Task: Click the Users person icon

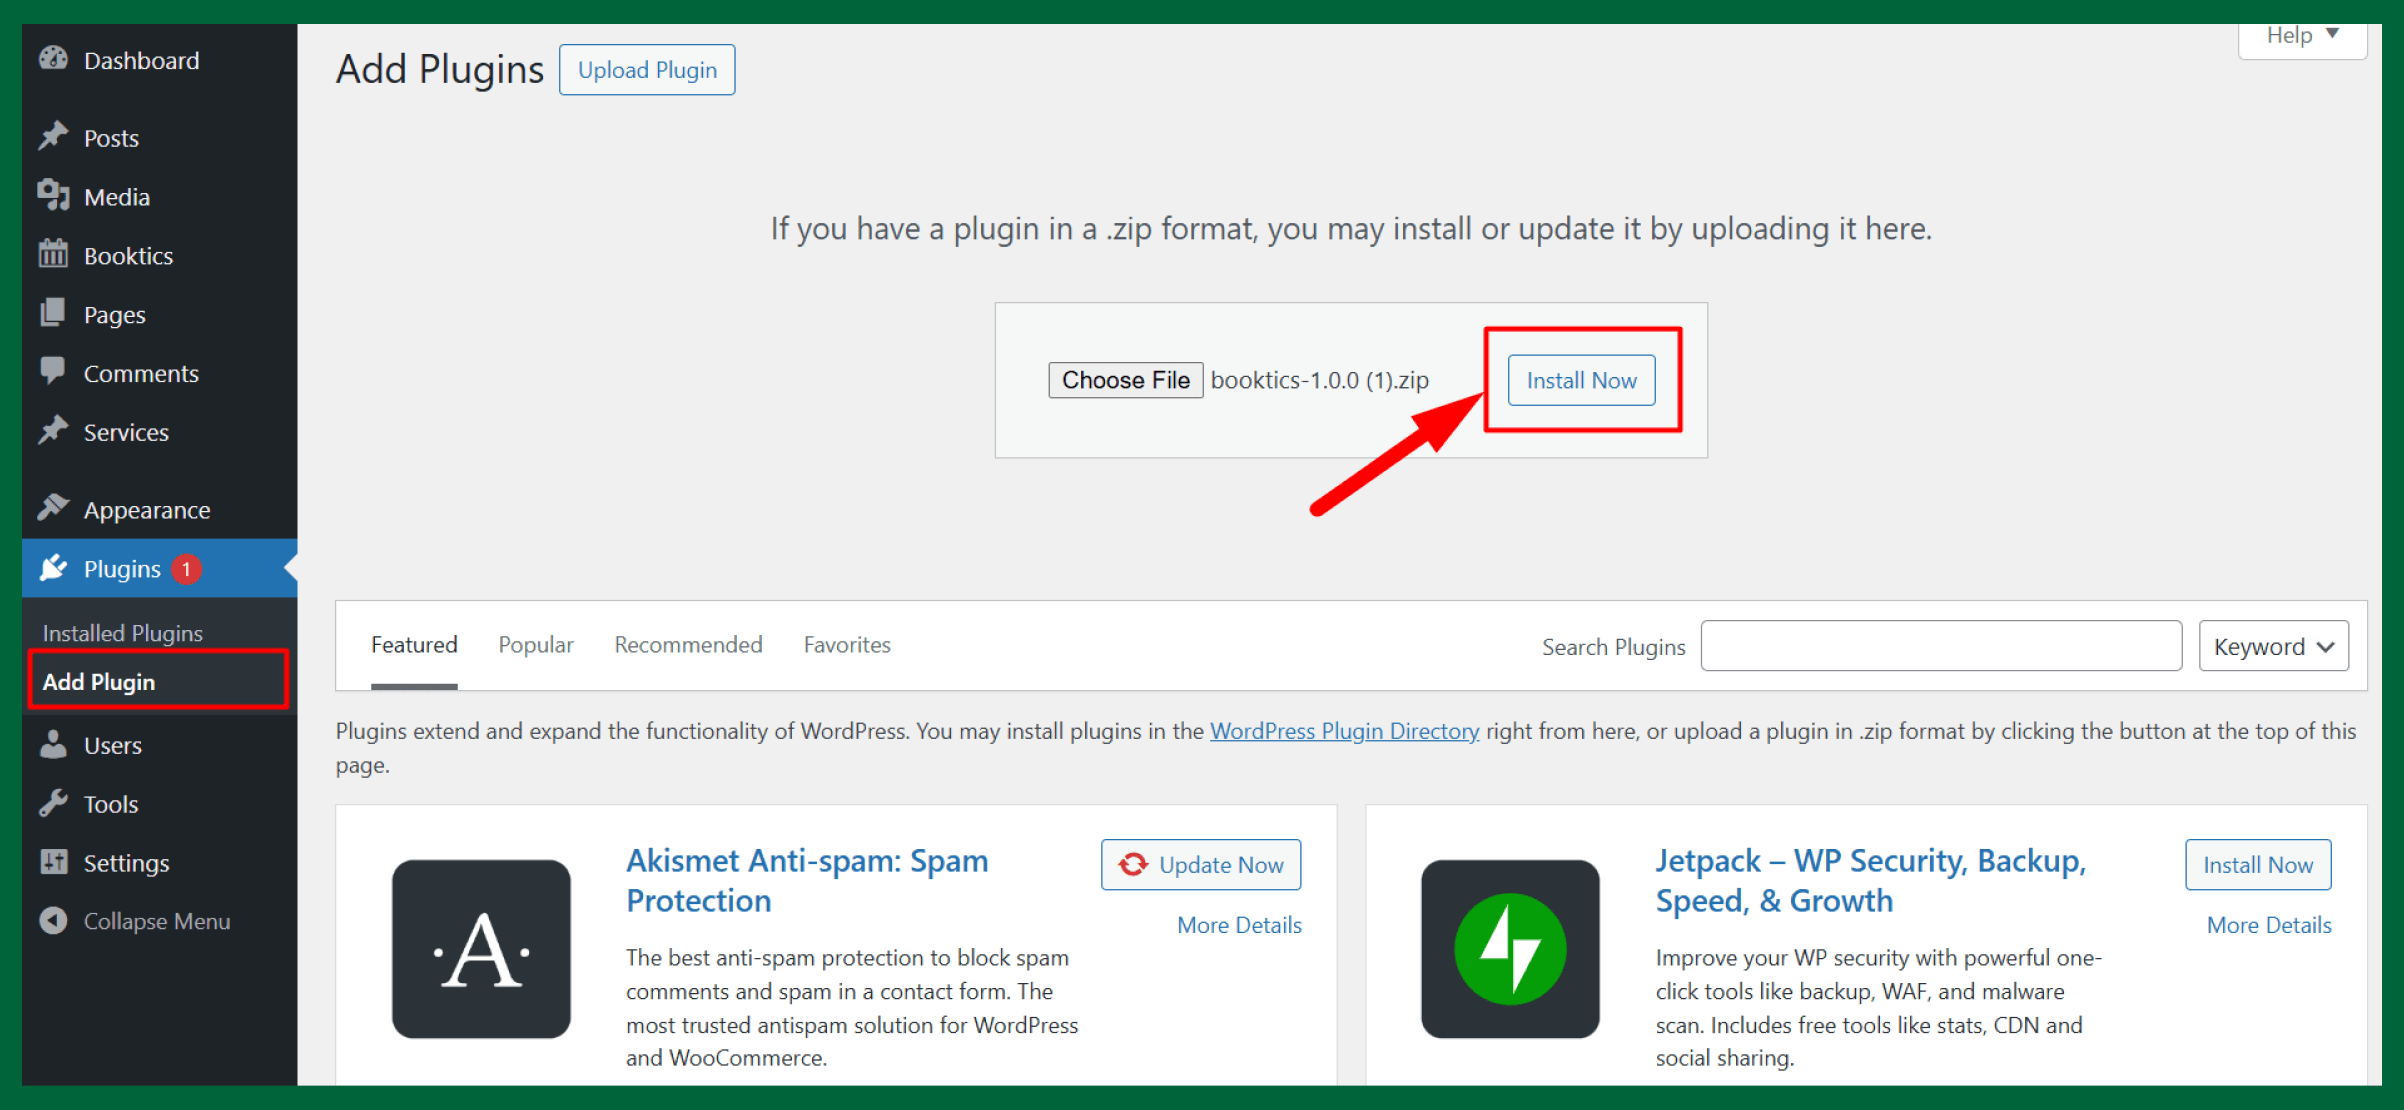Action: coord(53,744)
